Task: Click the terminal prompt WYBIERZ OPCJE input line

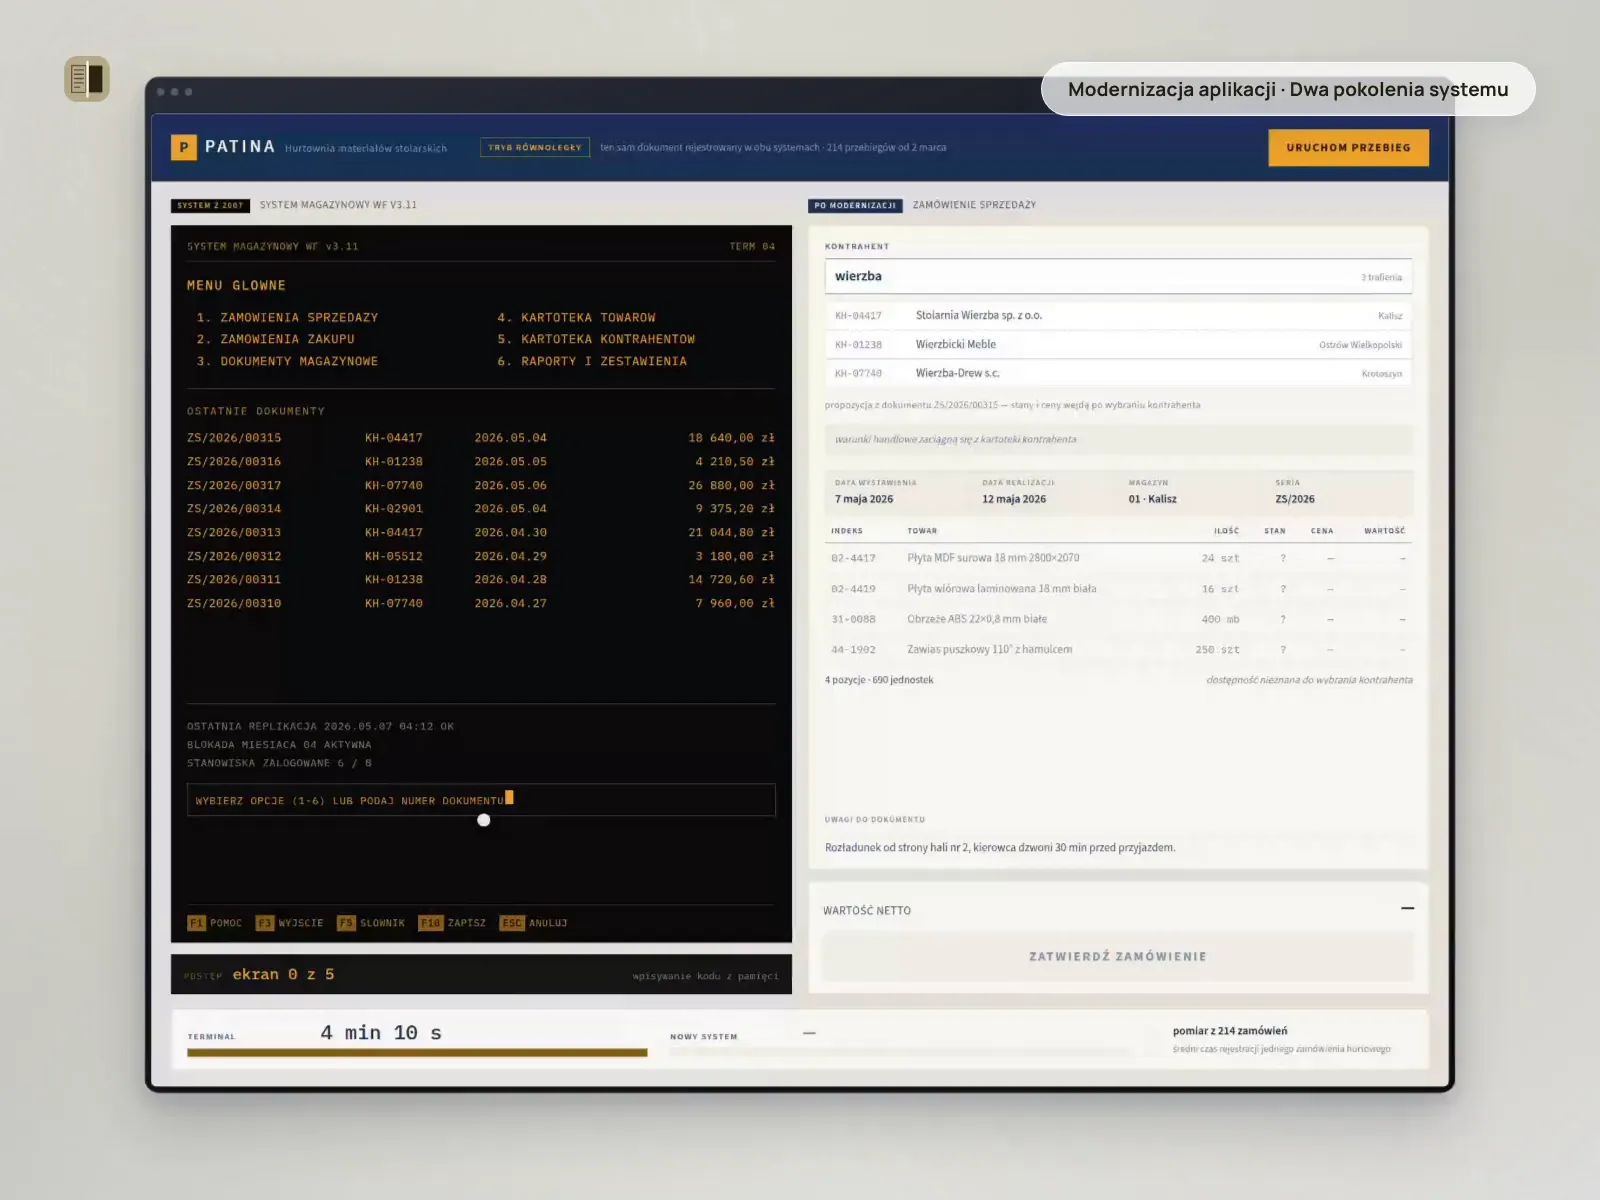Action: coord(481,800)
